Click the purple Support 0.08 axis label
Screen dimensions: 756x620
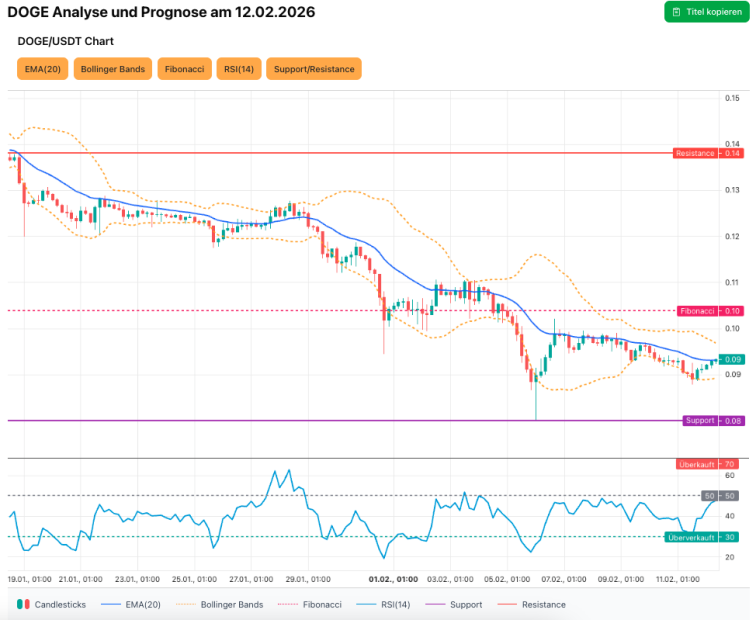click(x=712, y=420)
